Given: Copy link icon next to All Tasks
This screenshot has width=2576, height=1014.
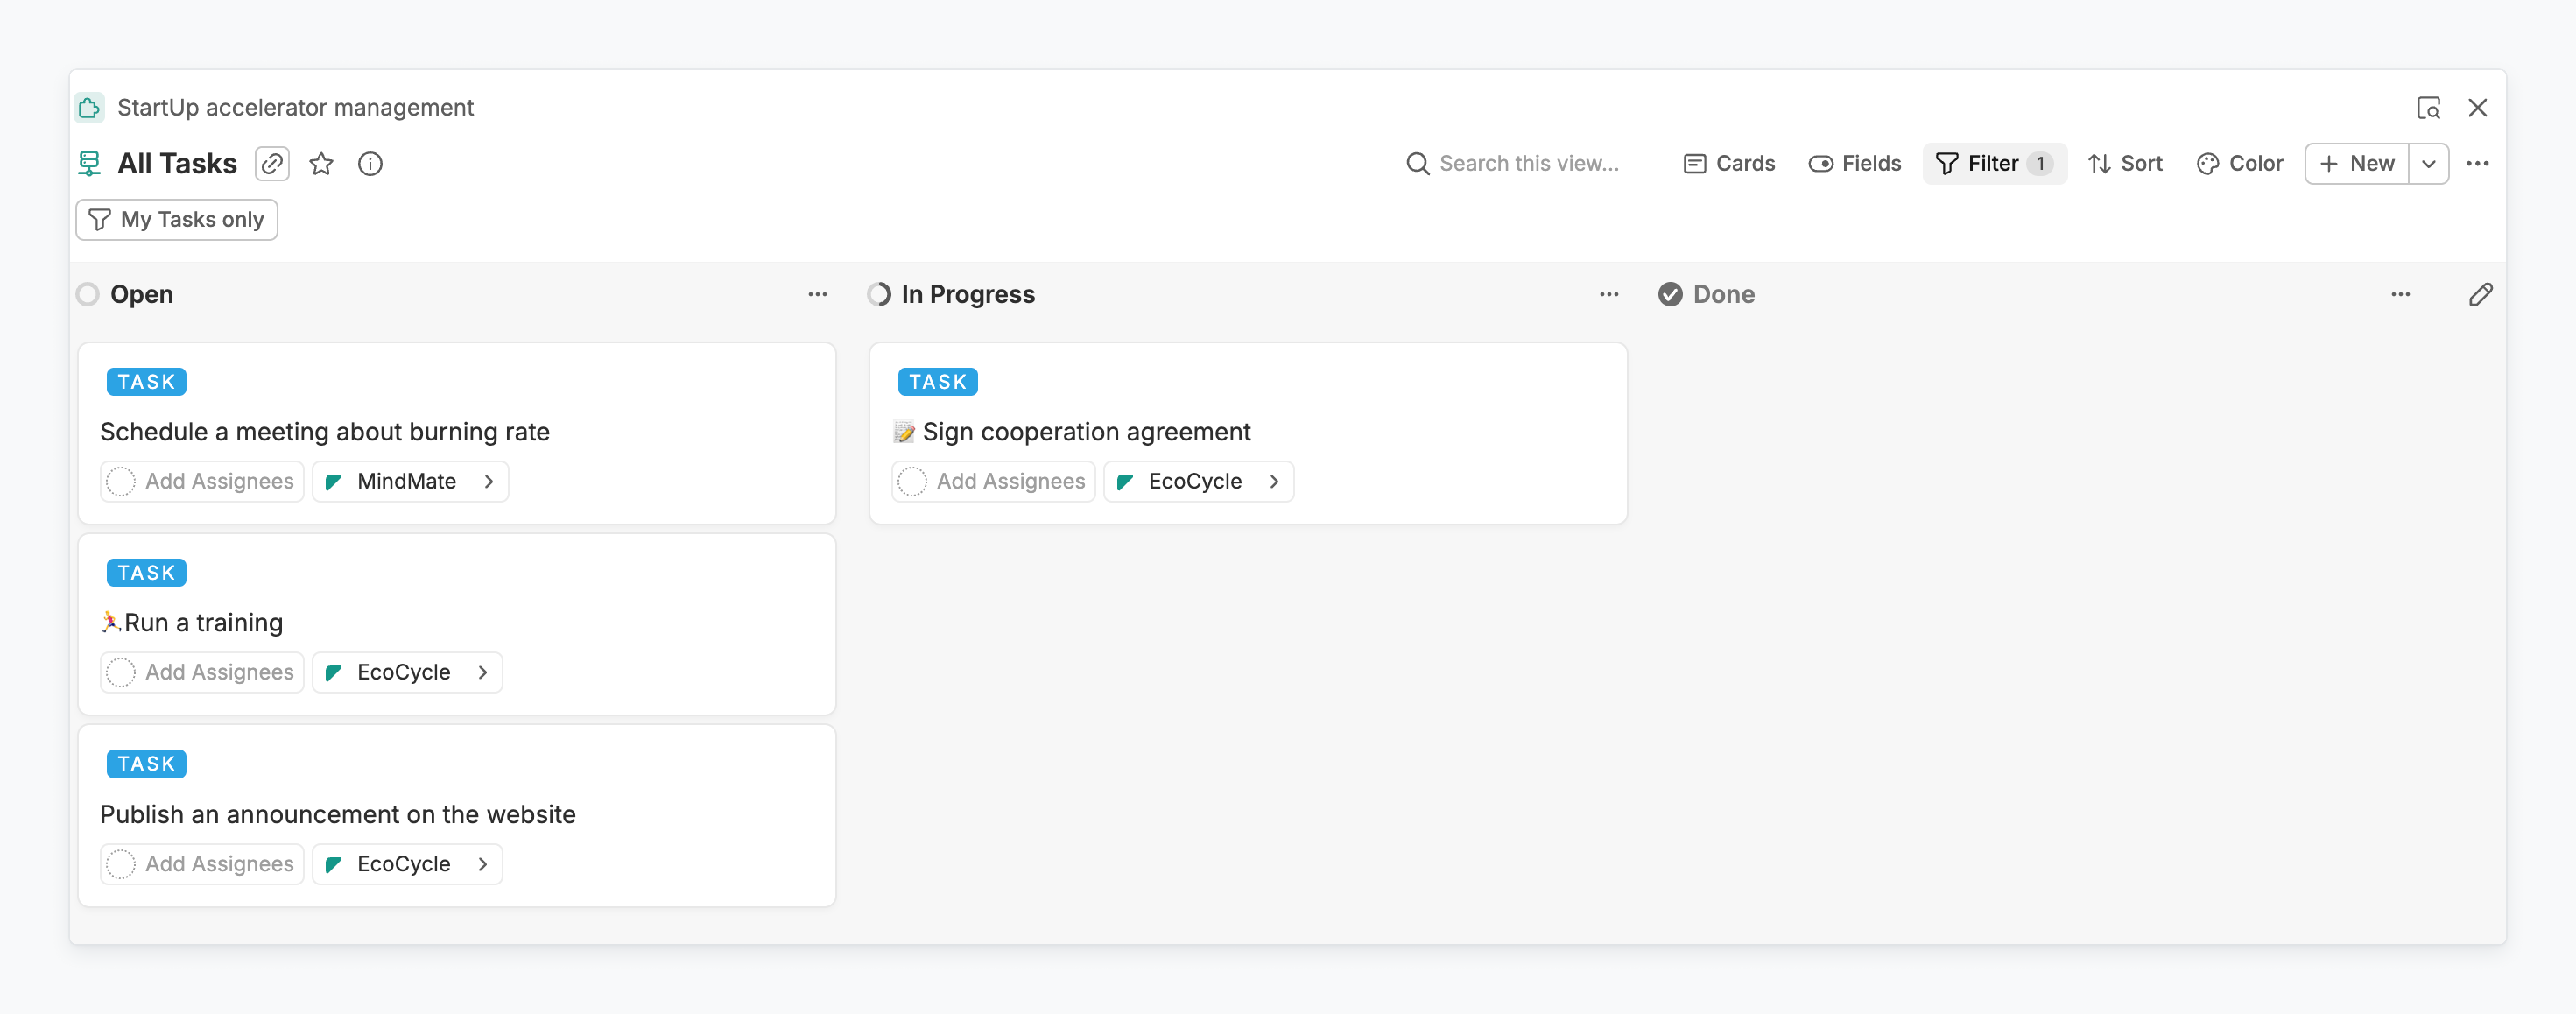Looking at the screenshot, I should pyautogui.click(x=272, y=164).
